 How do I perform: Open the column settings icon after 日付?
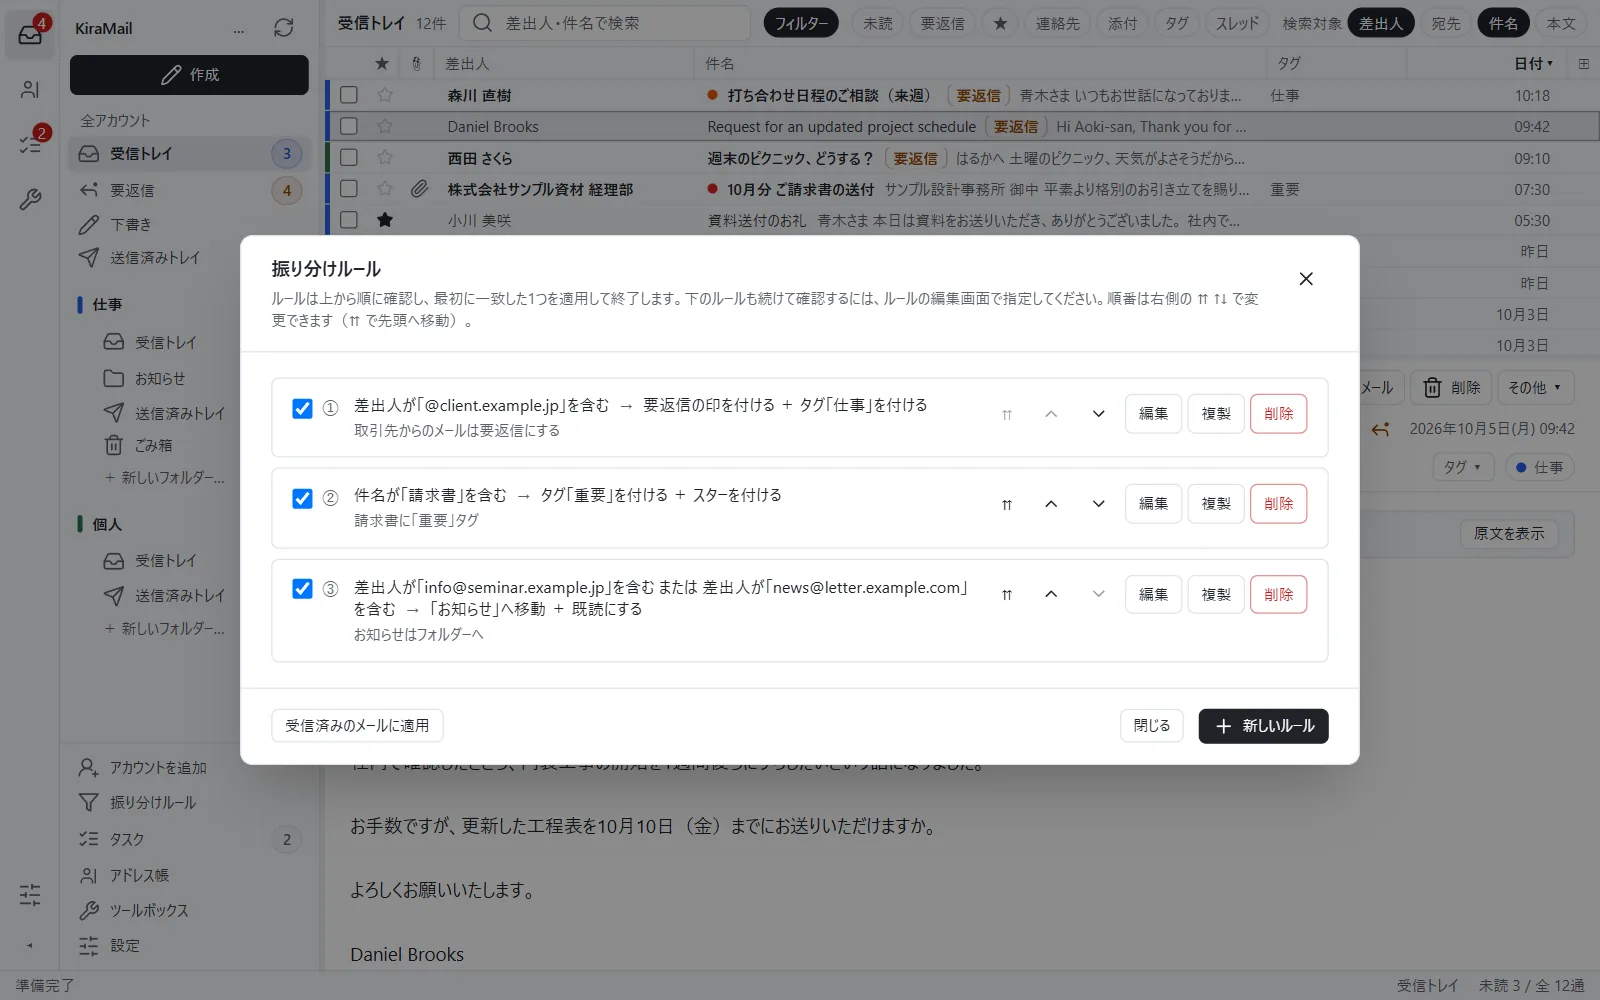1583,64
